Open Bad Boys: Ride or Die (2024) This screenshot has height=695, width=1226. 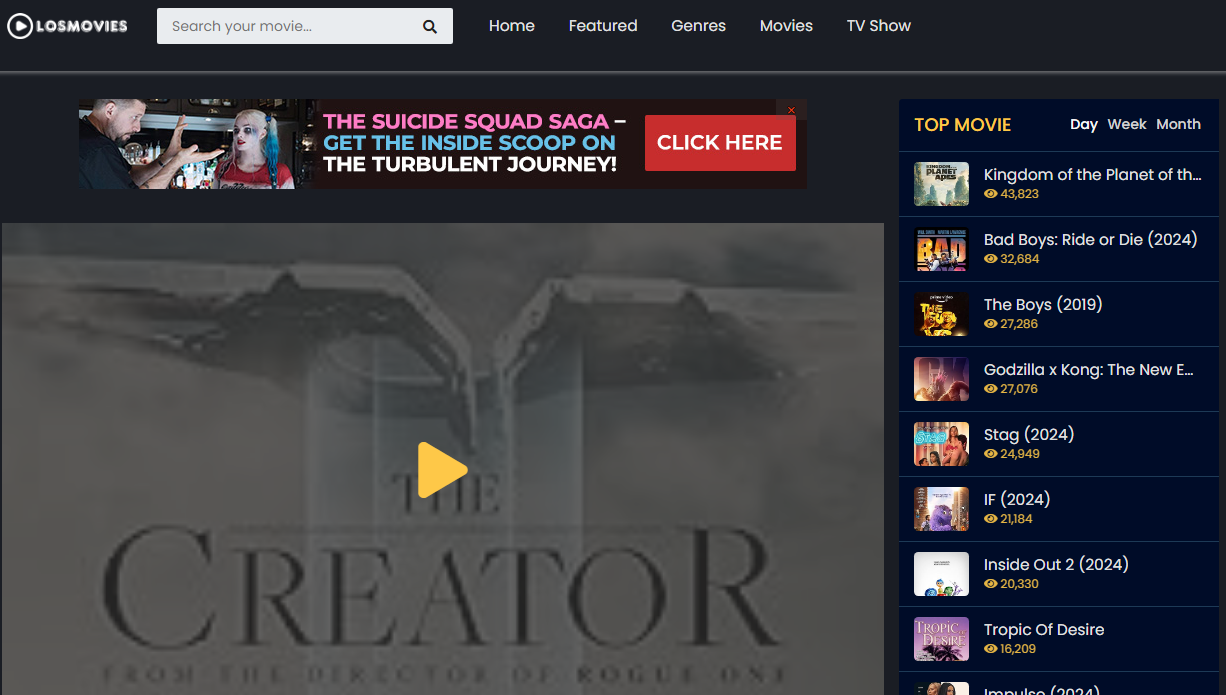tap(1091, 240)
